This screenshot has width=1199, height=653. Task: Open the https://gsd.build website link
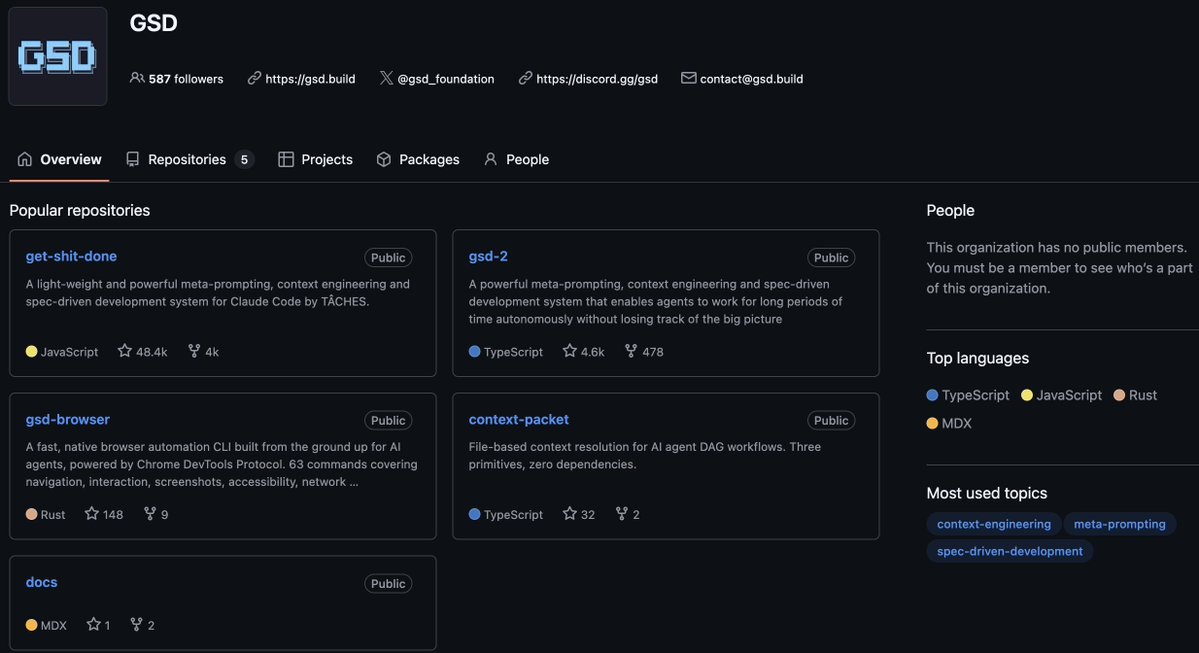tap(310, 79)
